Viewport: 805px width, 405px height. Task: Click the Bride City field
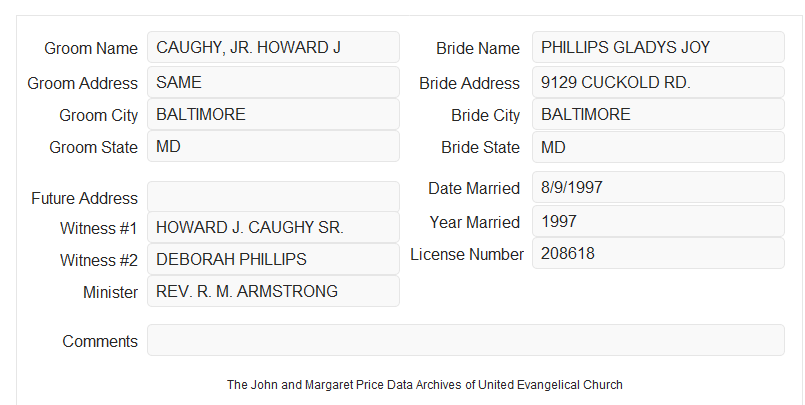click(x=658, y=114)
